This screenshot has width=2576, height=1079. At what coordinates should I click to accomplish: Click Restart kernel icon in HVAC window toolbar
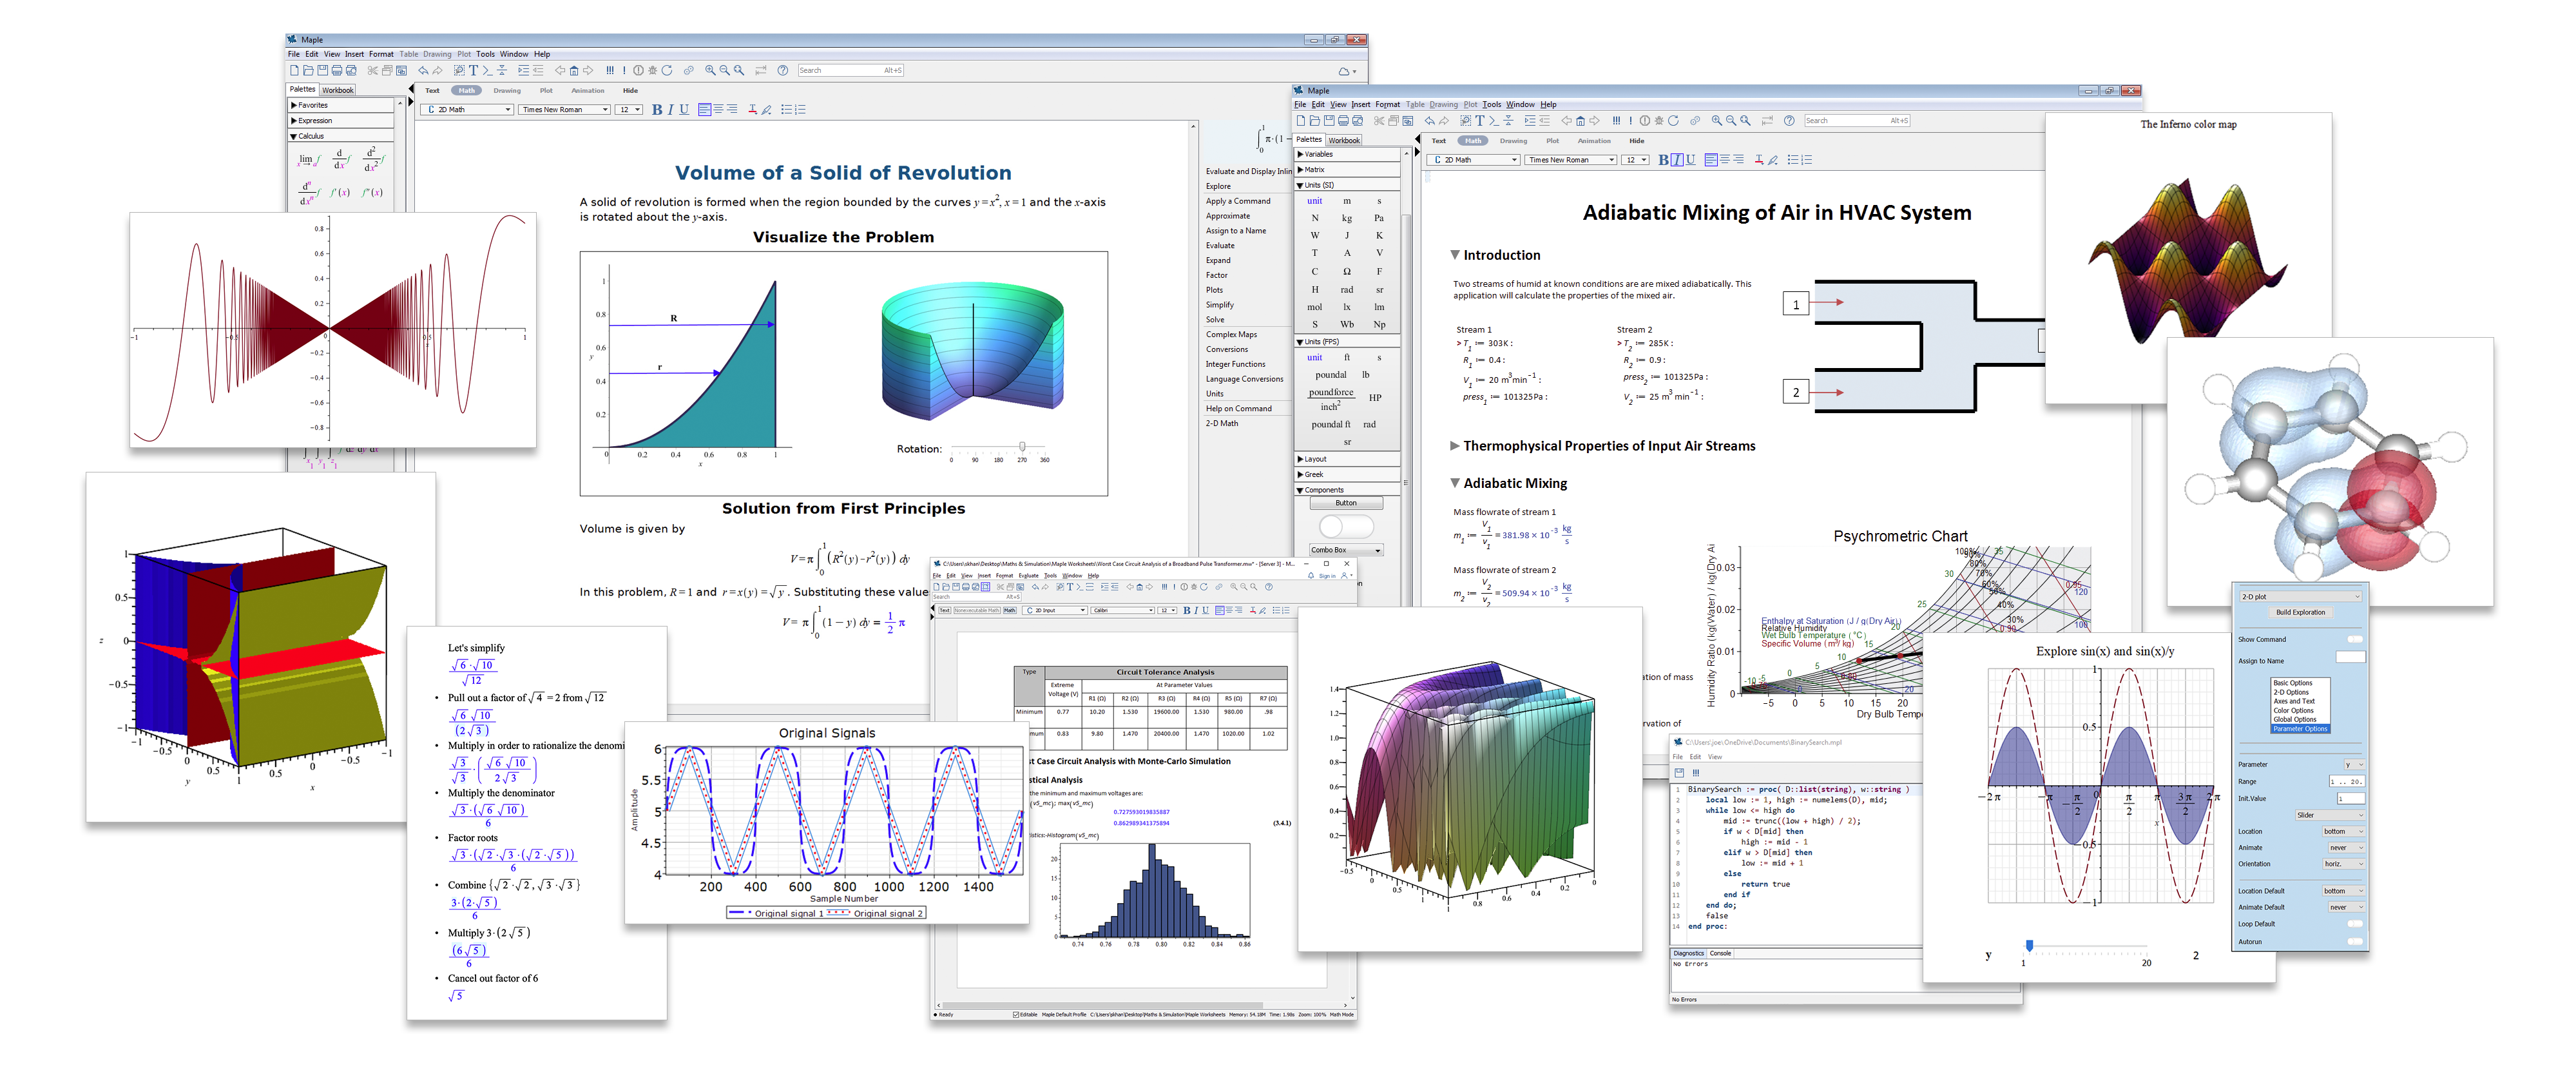(x=1674, y=121)
